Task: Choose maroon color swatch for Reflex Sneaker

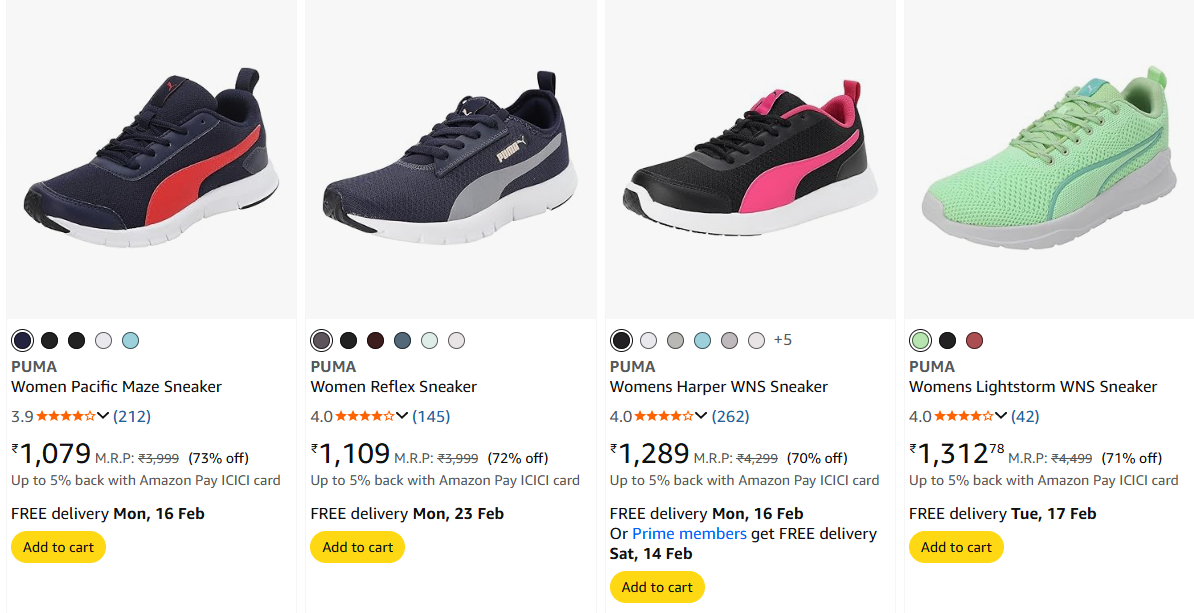Action: click(375, 340)
